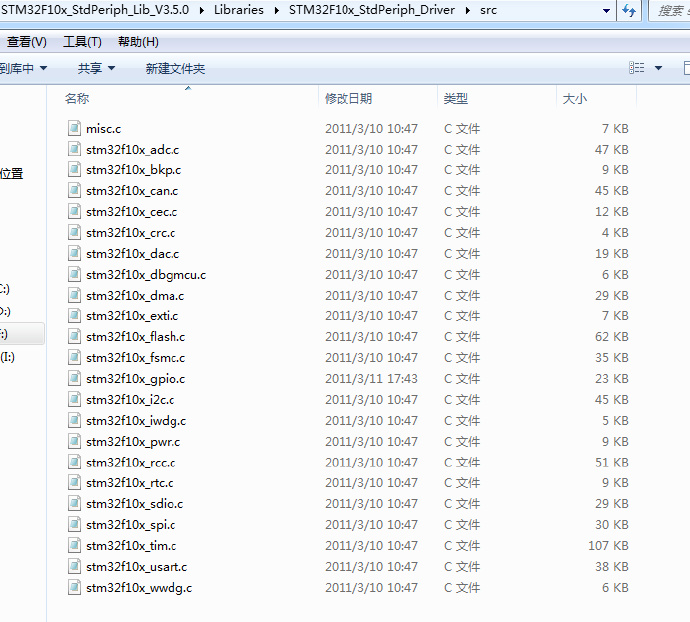Click the 107 KB size cell
The height and width of the screenshot is (622, 690).
point(609,545)
